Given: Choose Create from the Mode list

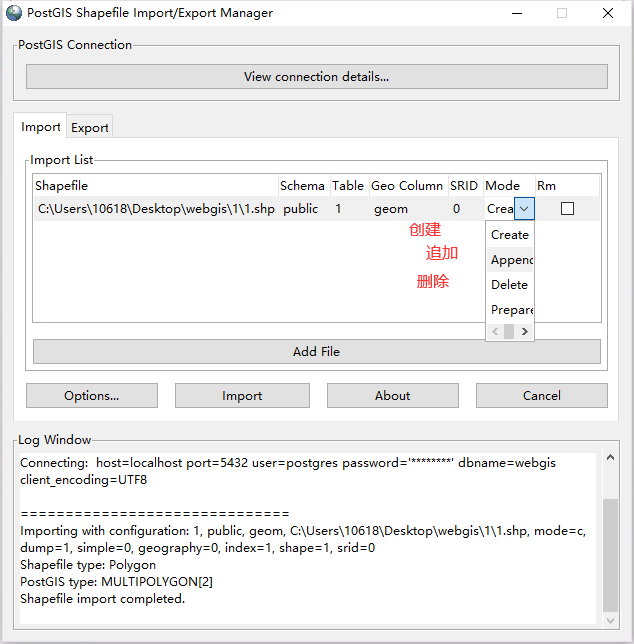Looking at the screenshot, I should (510, 235).
